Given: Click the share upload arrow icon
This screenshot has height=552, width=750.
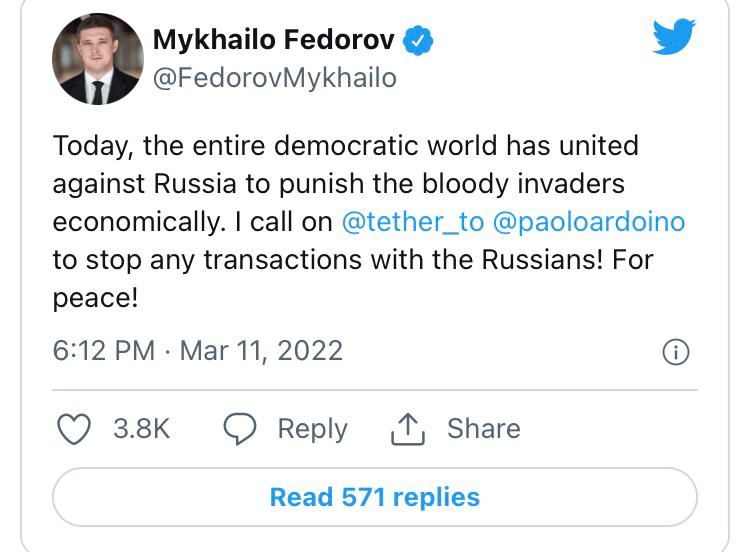Looking at the screenshot, I should 407,429.
